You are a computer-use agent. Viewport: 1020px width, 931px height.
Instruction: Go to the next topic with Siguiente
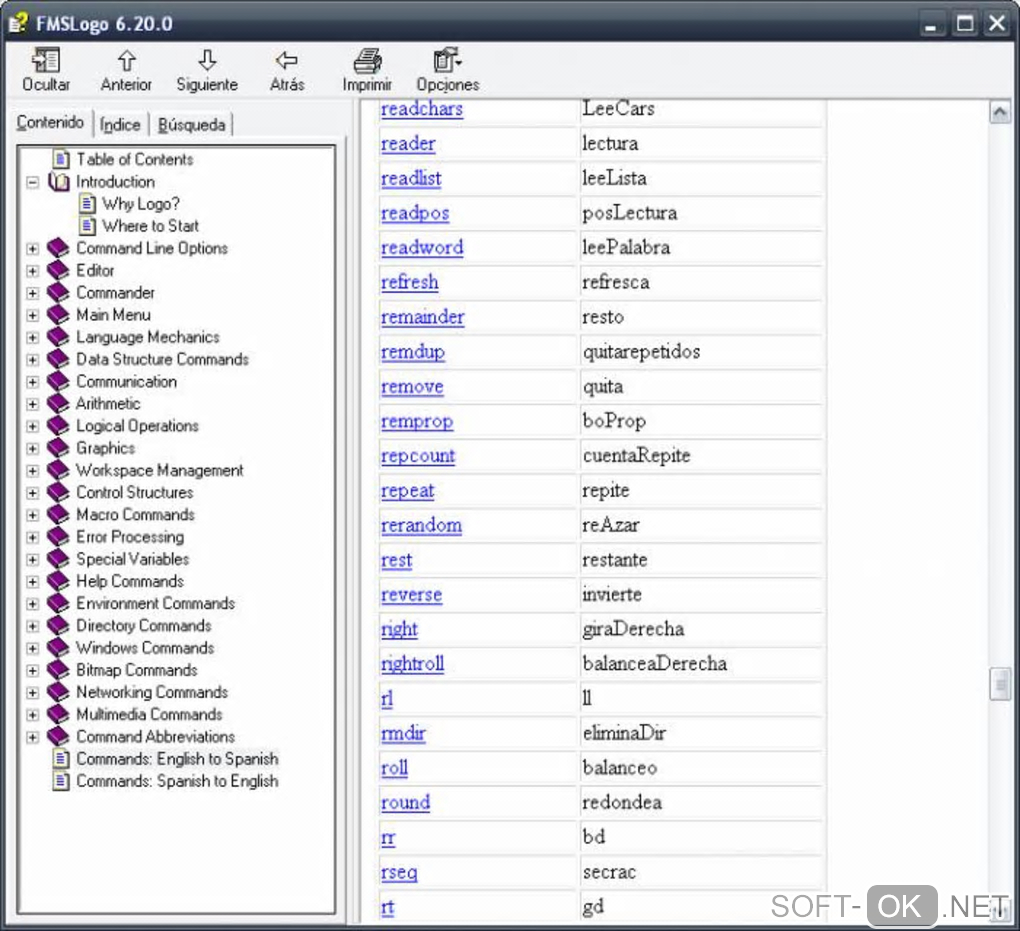pyautogui.click(x=207, y=69)
